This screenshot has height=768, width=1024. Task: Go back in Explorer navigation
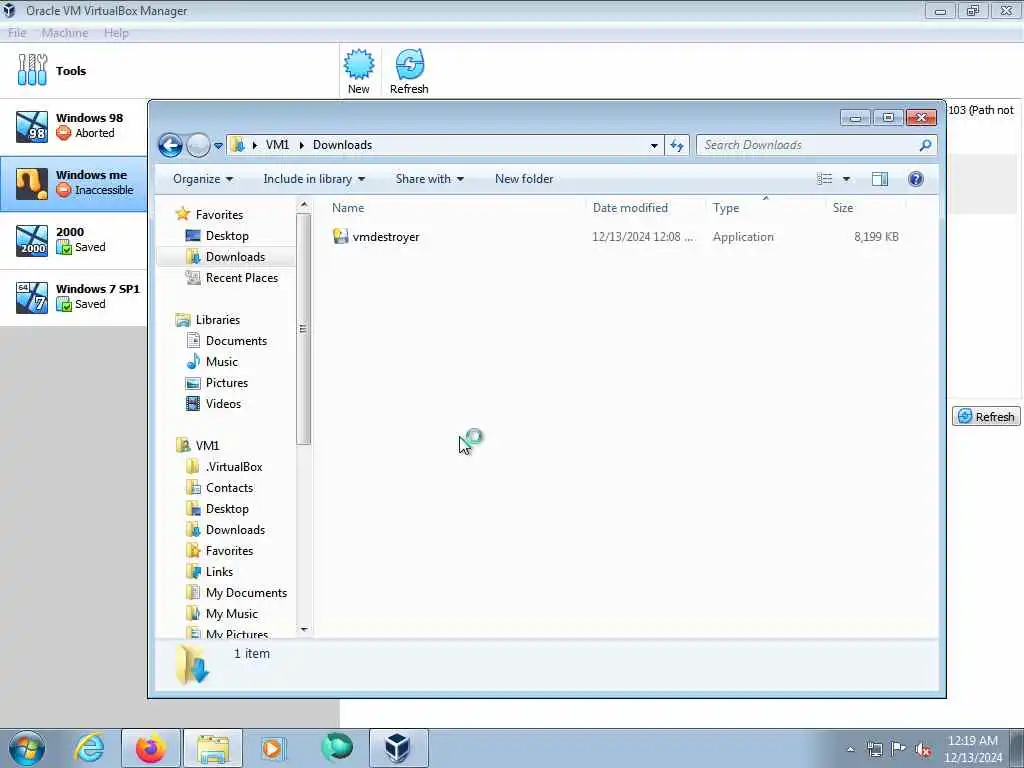click(170, 145)
